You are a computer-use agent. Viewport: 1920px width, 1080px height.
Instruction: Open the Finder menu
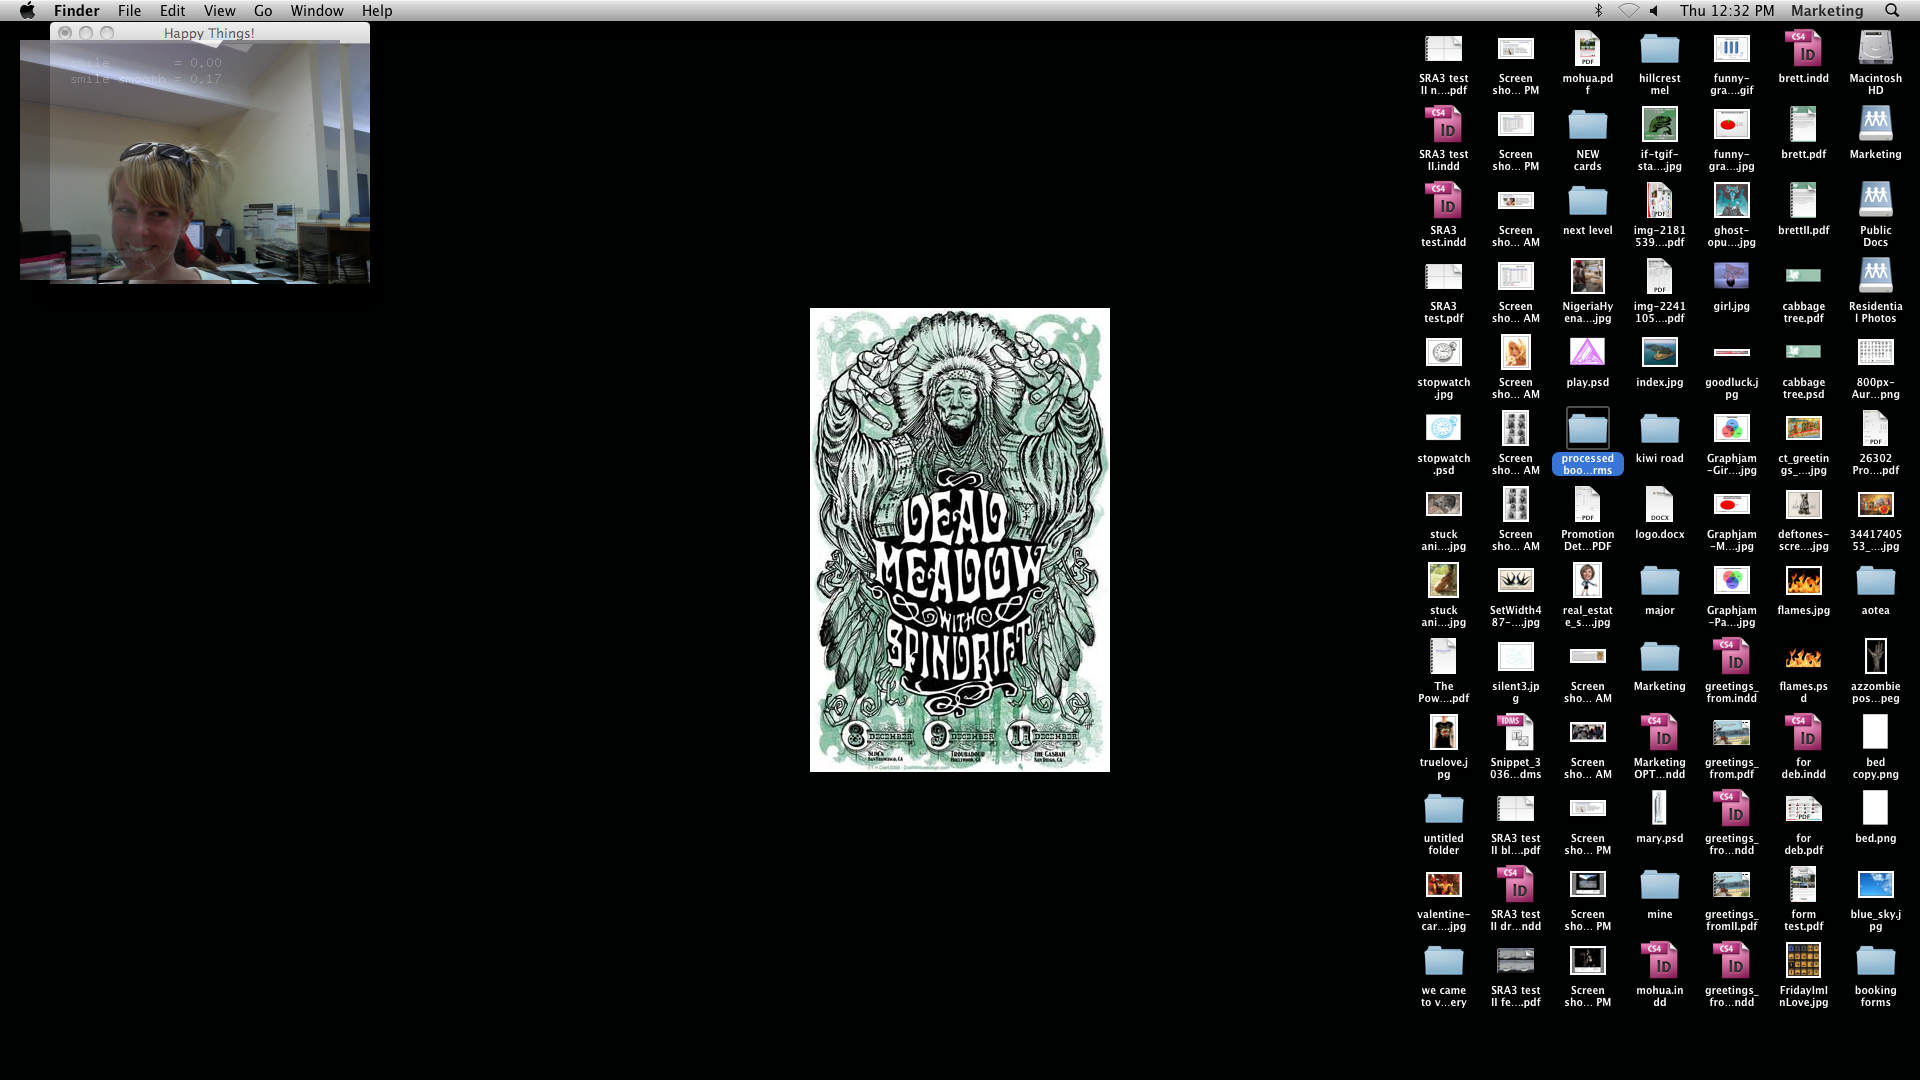coord(77,10)
